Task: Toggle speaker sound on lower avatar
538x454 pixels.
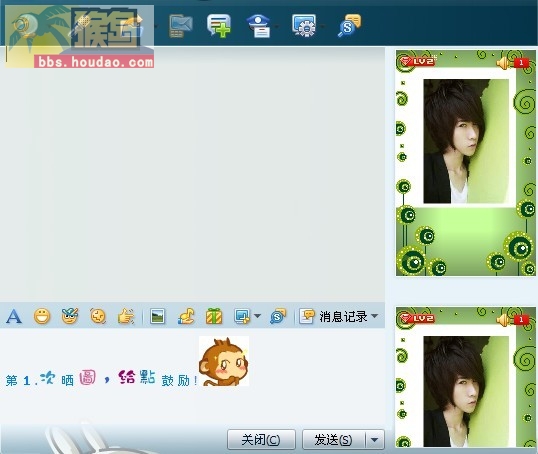Action: point(503,320)
